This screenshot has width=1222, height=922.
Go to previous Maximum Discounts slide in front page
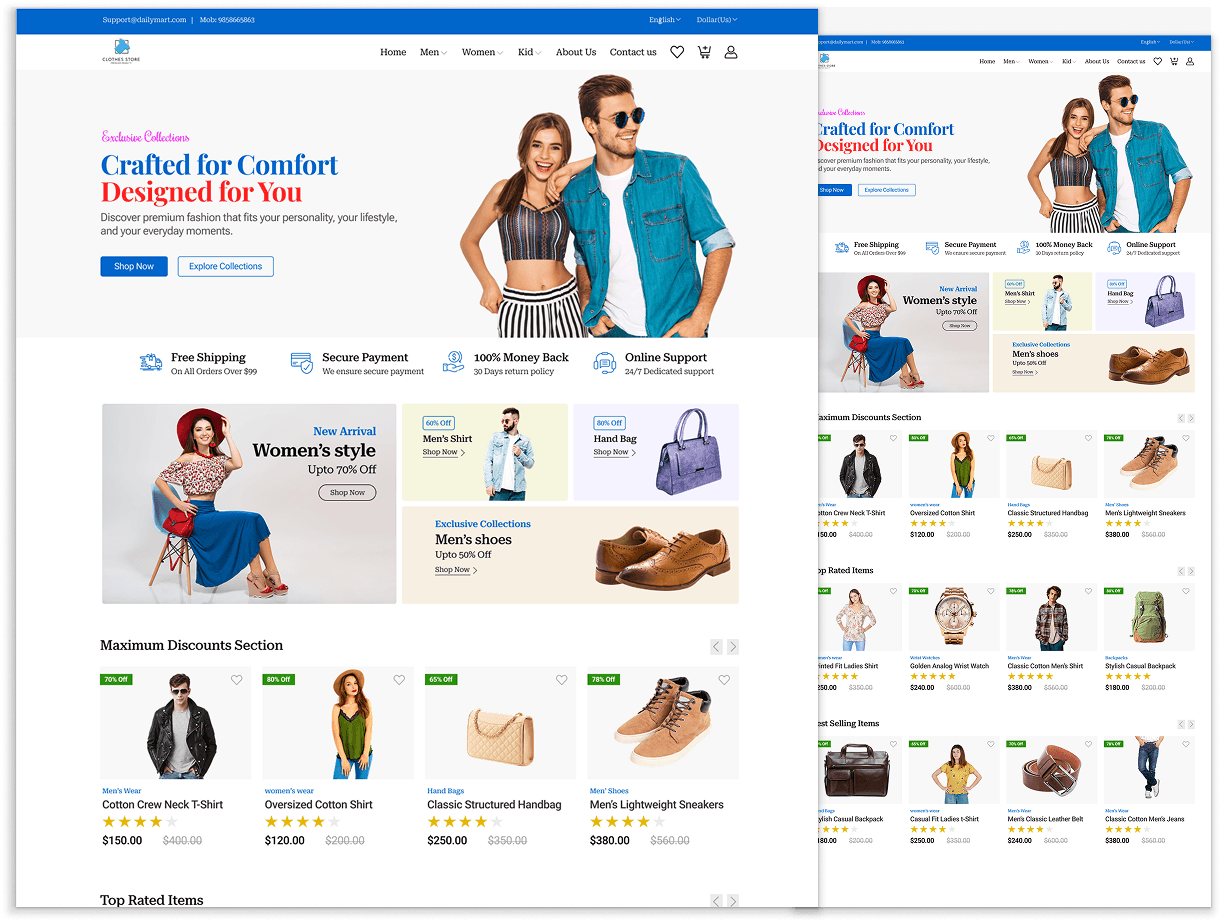716,647
